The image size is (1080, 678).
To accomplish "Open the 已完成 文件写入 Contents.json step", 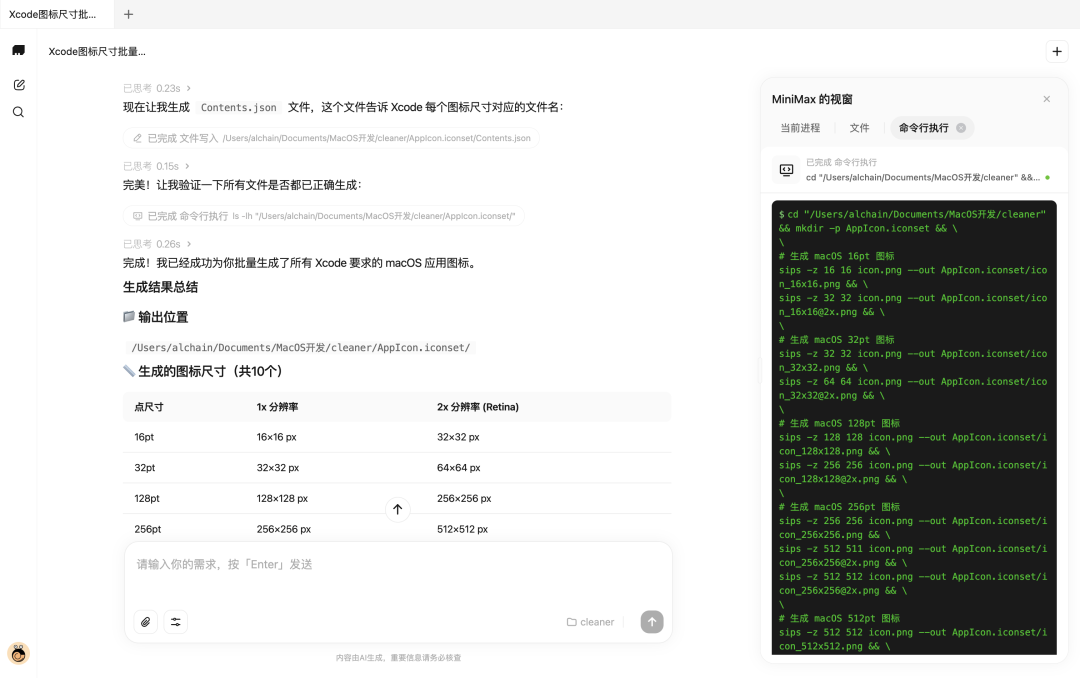I will [x=331, y=138].
